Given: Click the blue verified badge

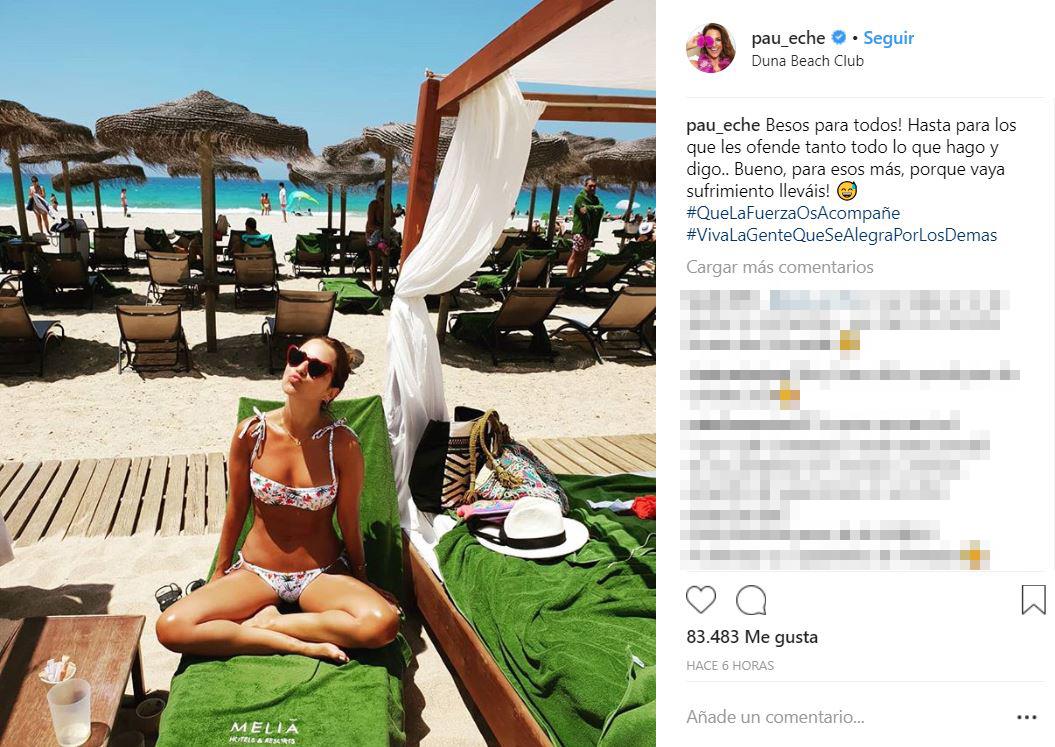Looking at the screenshot, I should (838, 38).
